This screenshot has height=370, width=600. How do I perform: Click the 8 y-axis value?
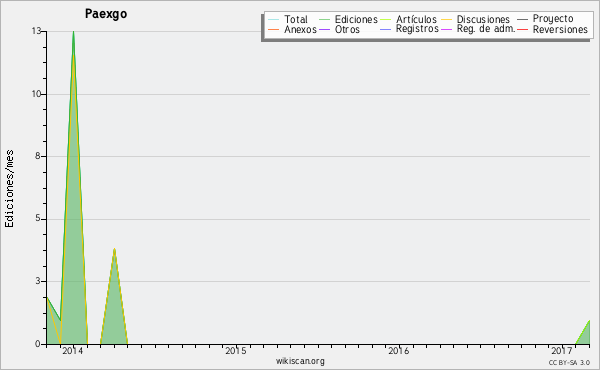point(38,156)
